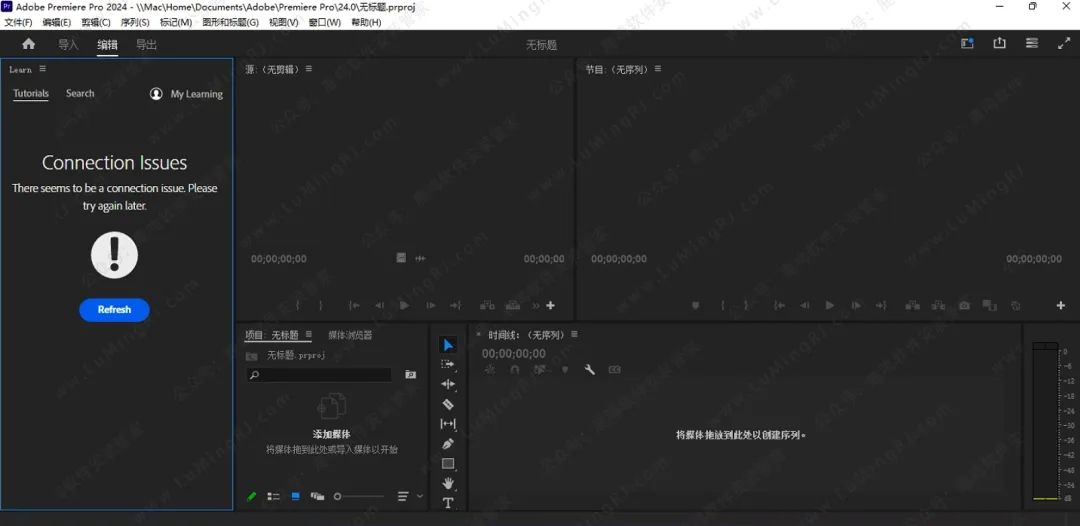This screenshot has width=1080, height=526.
Task: Add a marker in the timeline
Action: [565, 370]
